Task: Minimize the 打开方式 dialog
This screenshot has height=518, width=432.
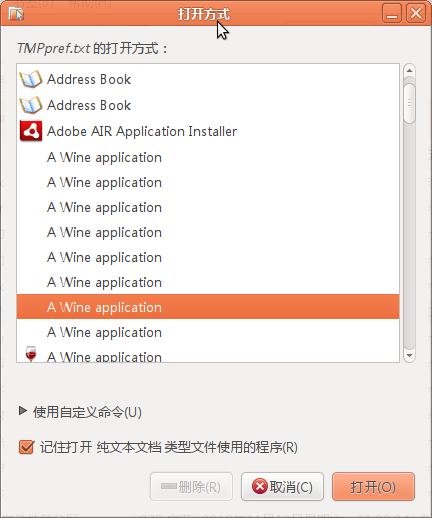Action: pos(392,14)
